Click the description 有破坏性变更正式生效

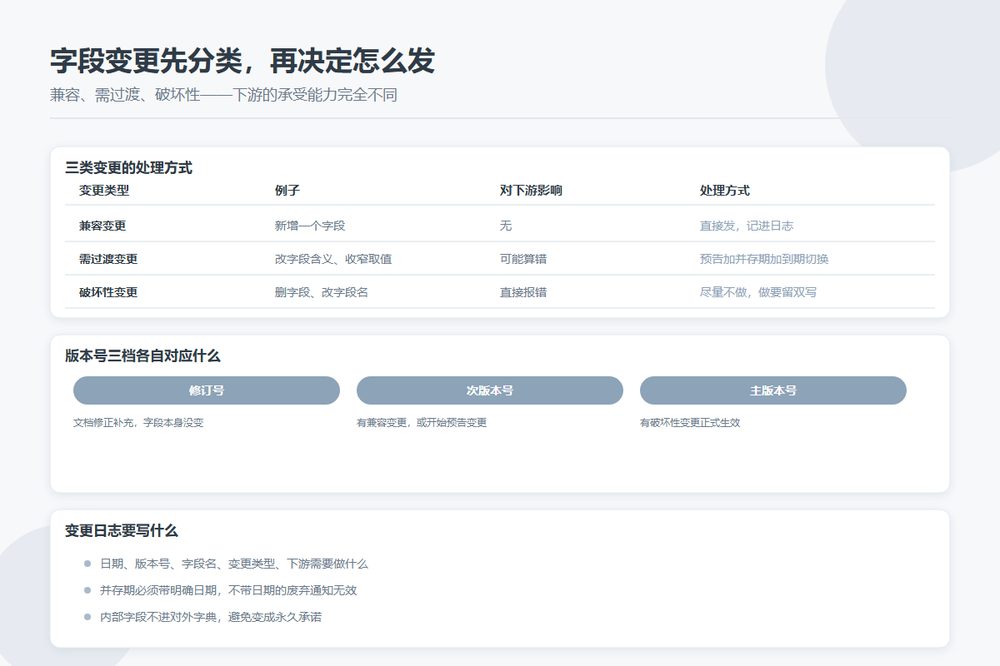pos(690,422)
